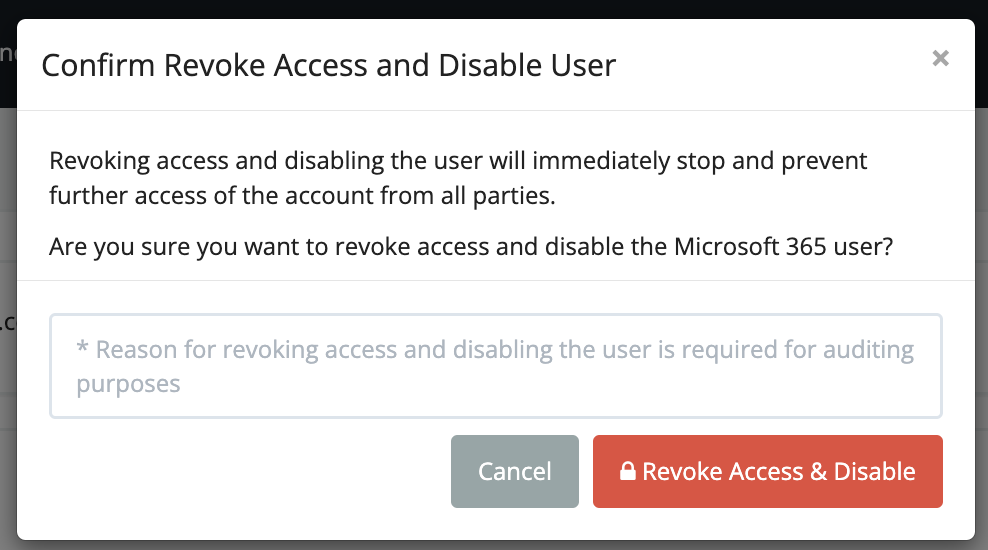Confirm with Revoke Access & Disable button
Image resolution: width=988 pixels, height=550 pixels.
(767, 471)
